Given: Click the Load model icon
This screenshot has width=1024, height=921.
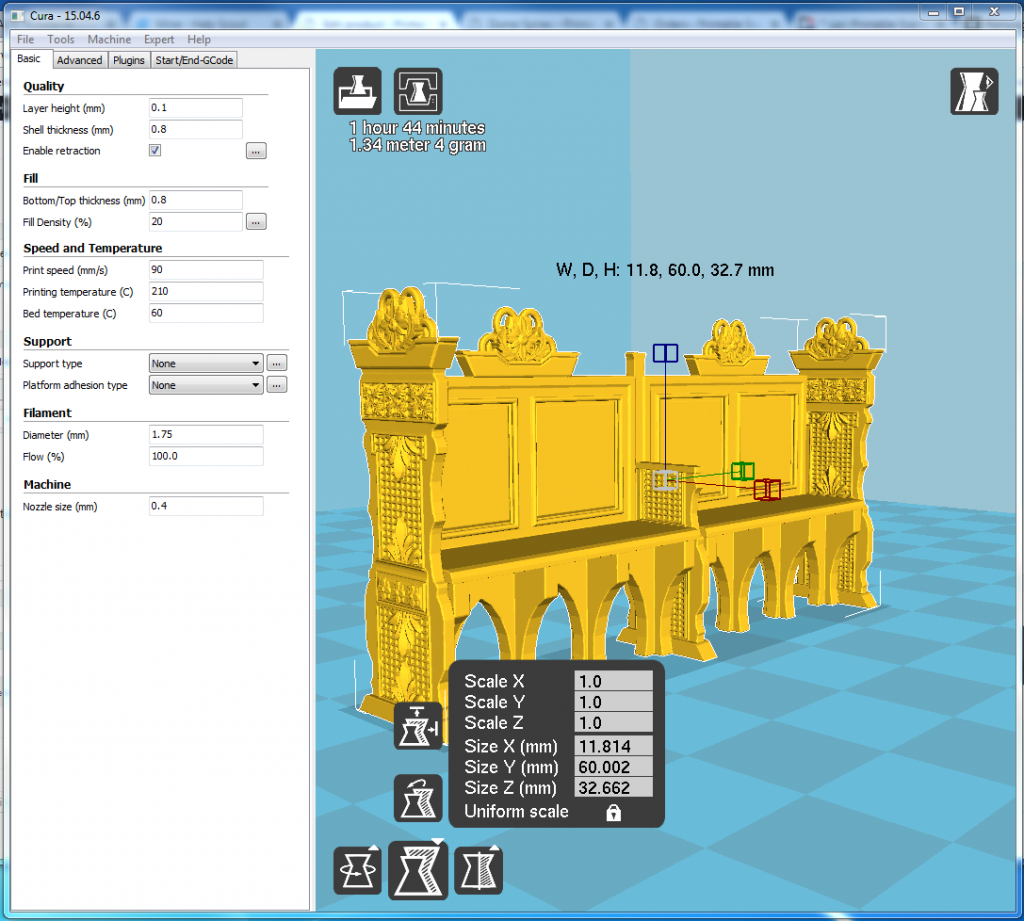Looking at the screenshot, I should [x=358, y=92].
